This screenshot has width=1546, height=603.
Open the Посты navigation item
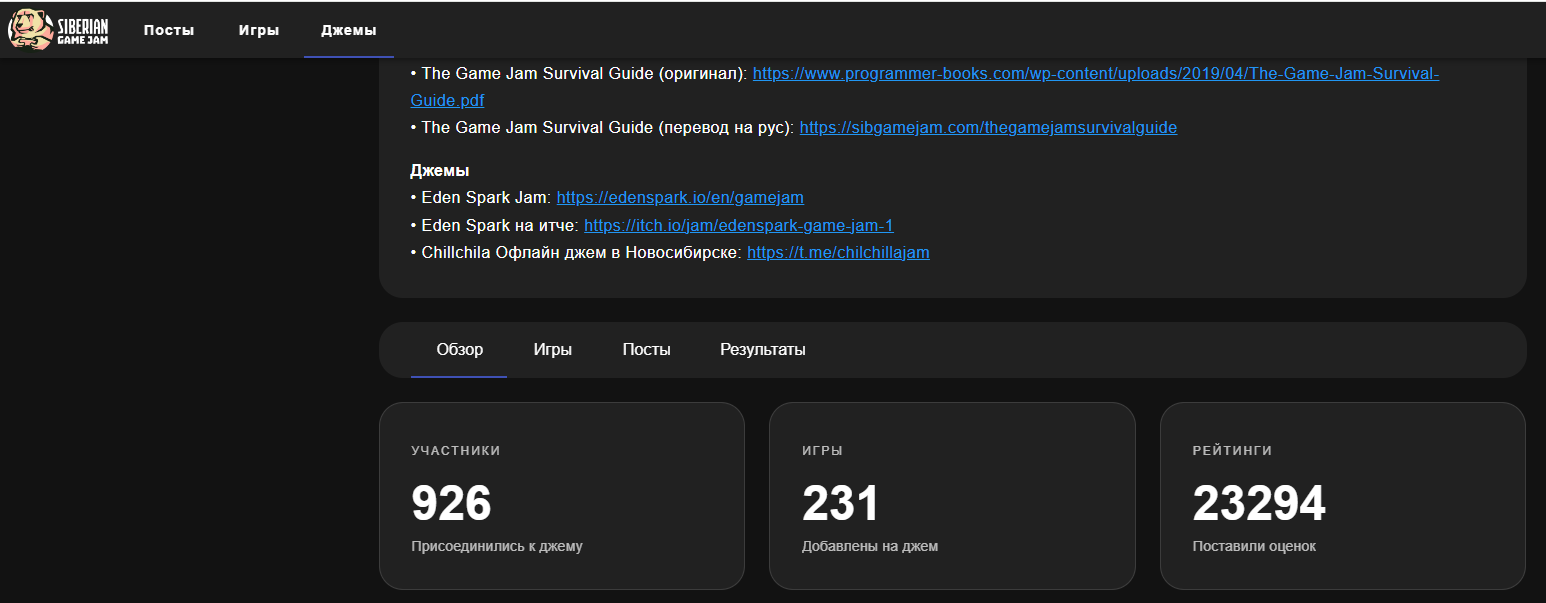coord(169,30)
